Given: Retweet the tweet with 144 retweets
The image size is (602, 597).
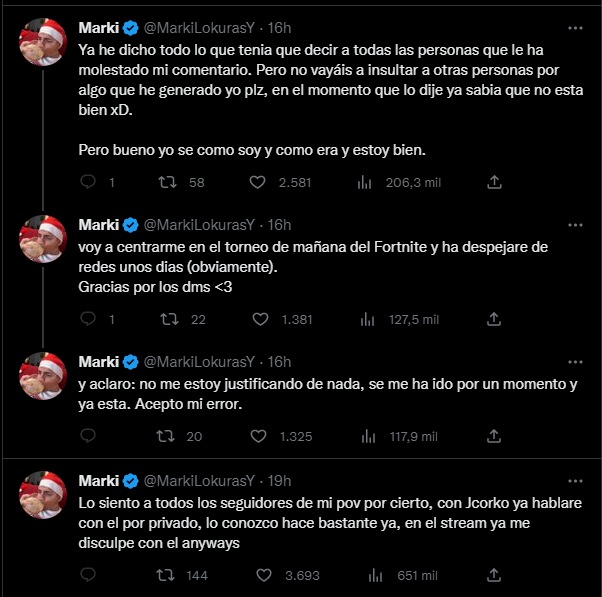Looking at the screenshot, I should point(171,575).
